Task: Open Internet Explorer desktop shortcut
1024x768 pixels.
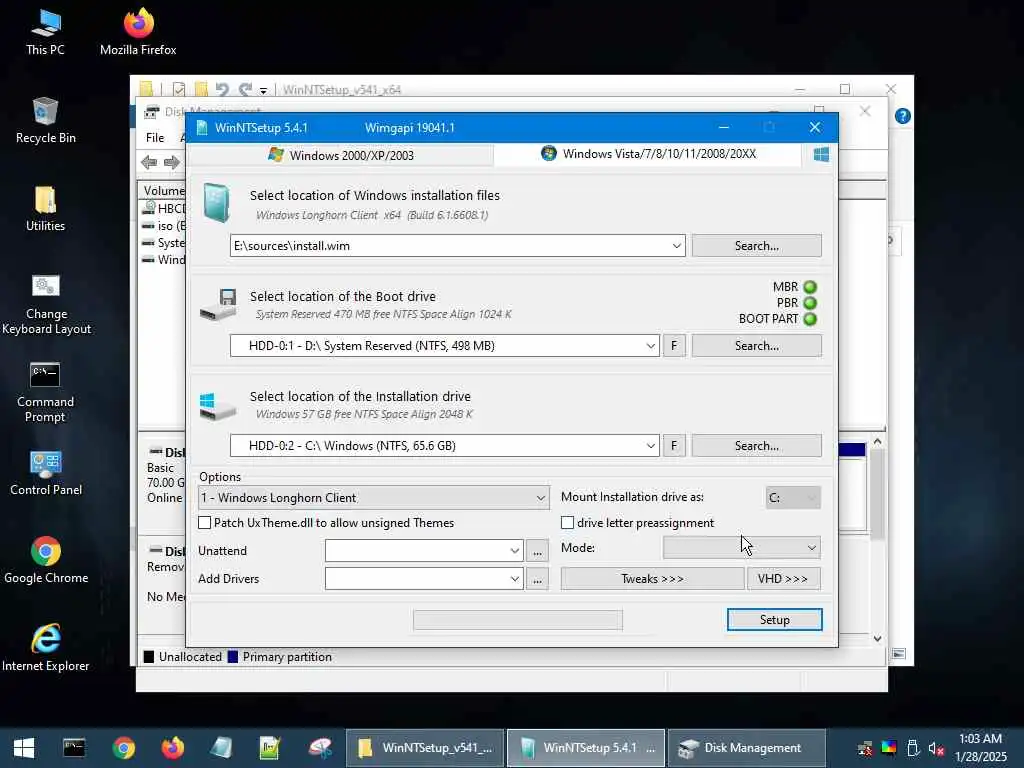Action: 46,648
